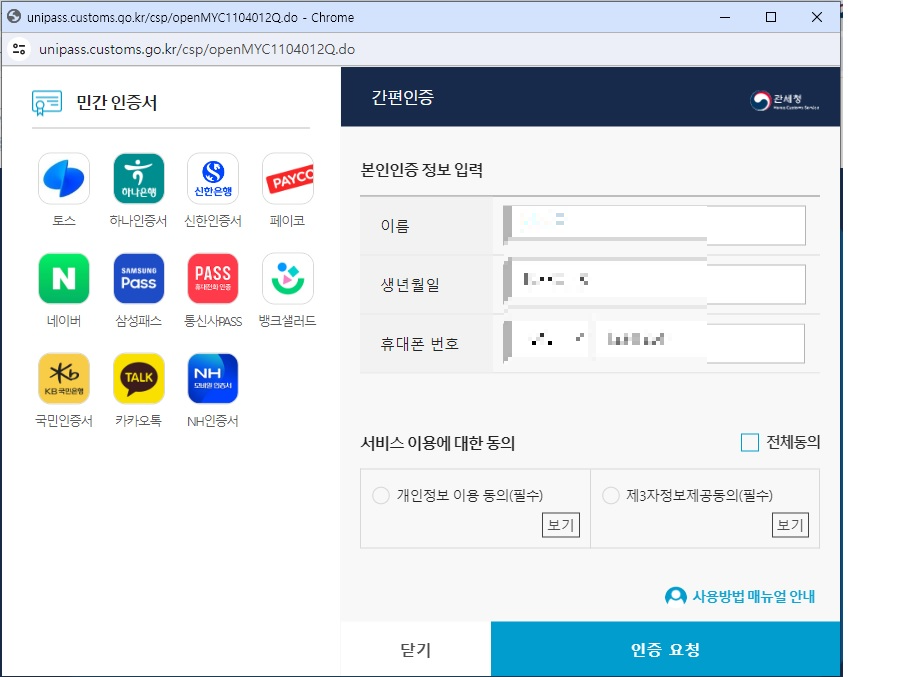Image resolution: width=906 pixels, height=677 pixels.
Task: View 제3자정보제공동의 terms via 보기
Action: [x=790, y=525]
